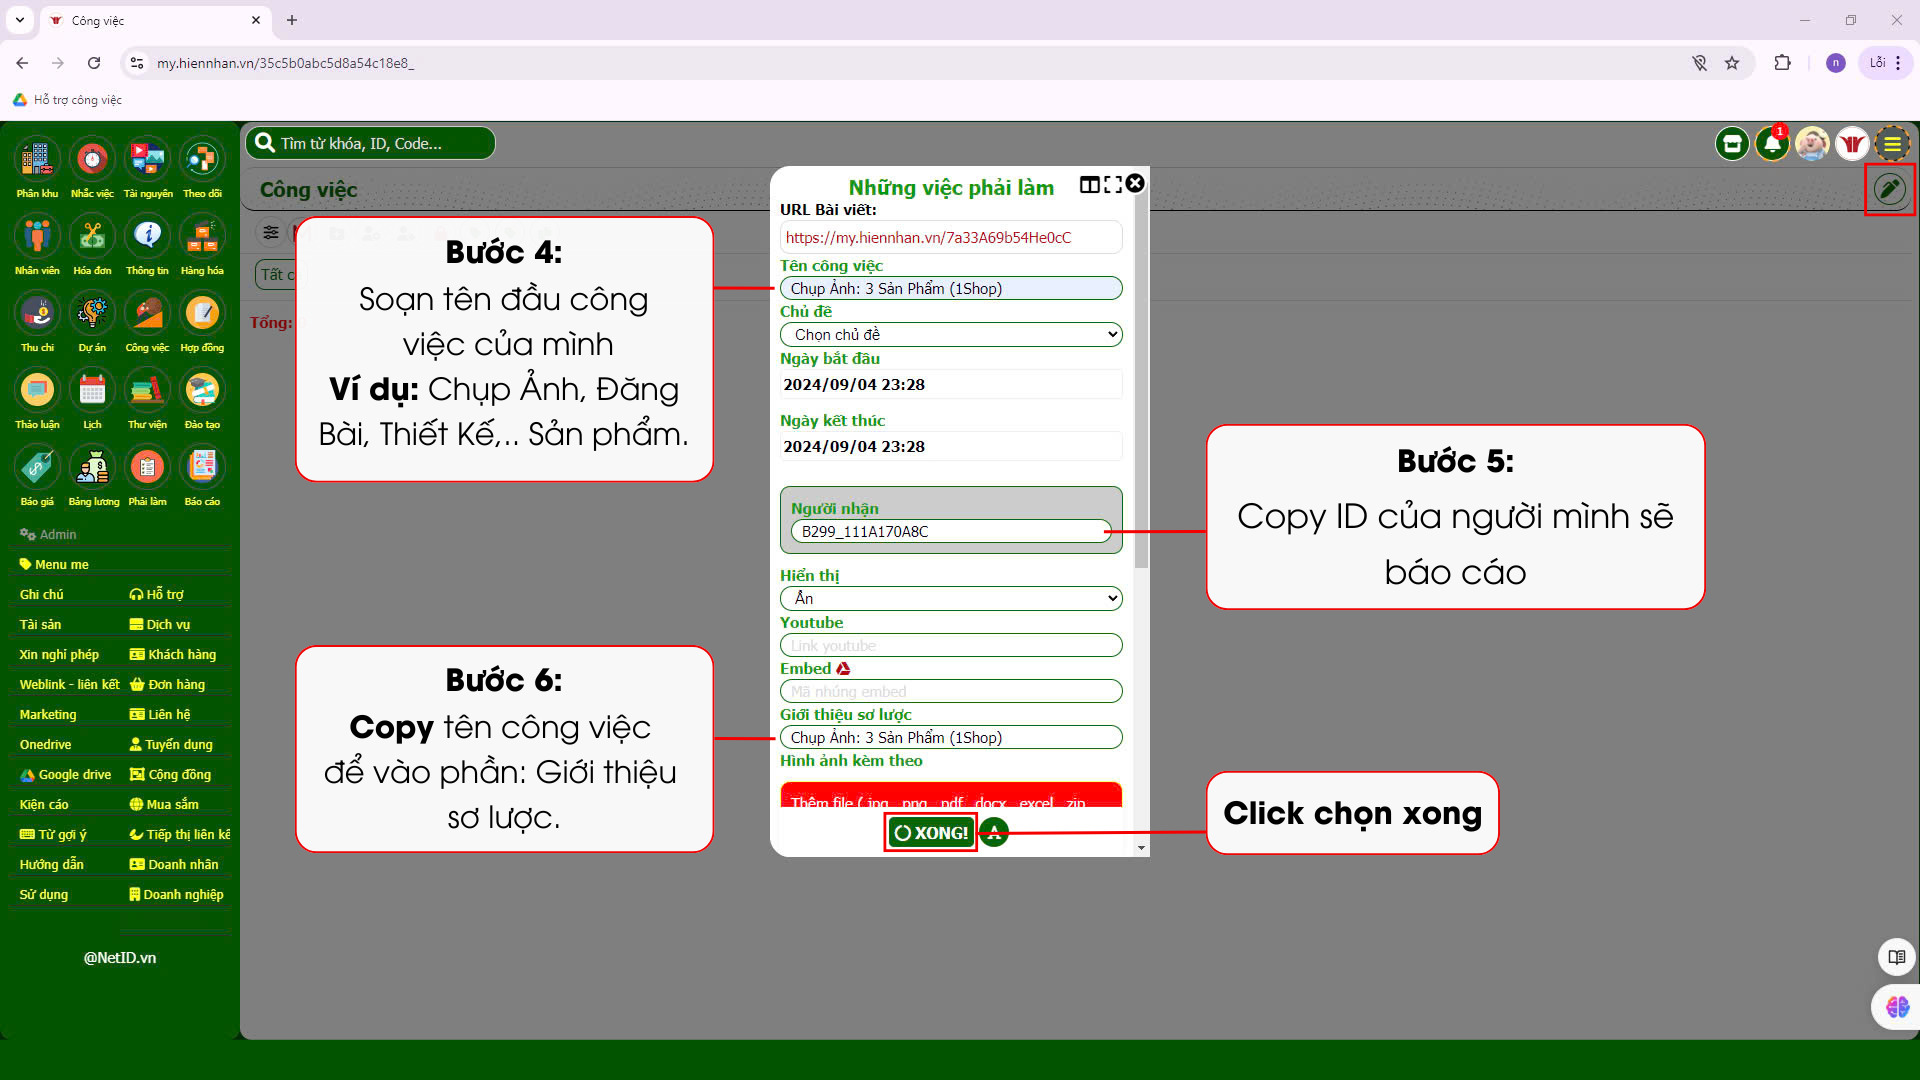Scroll down the task form
This screenshot has width=1920, height=1080.
pos(1138,851)
